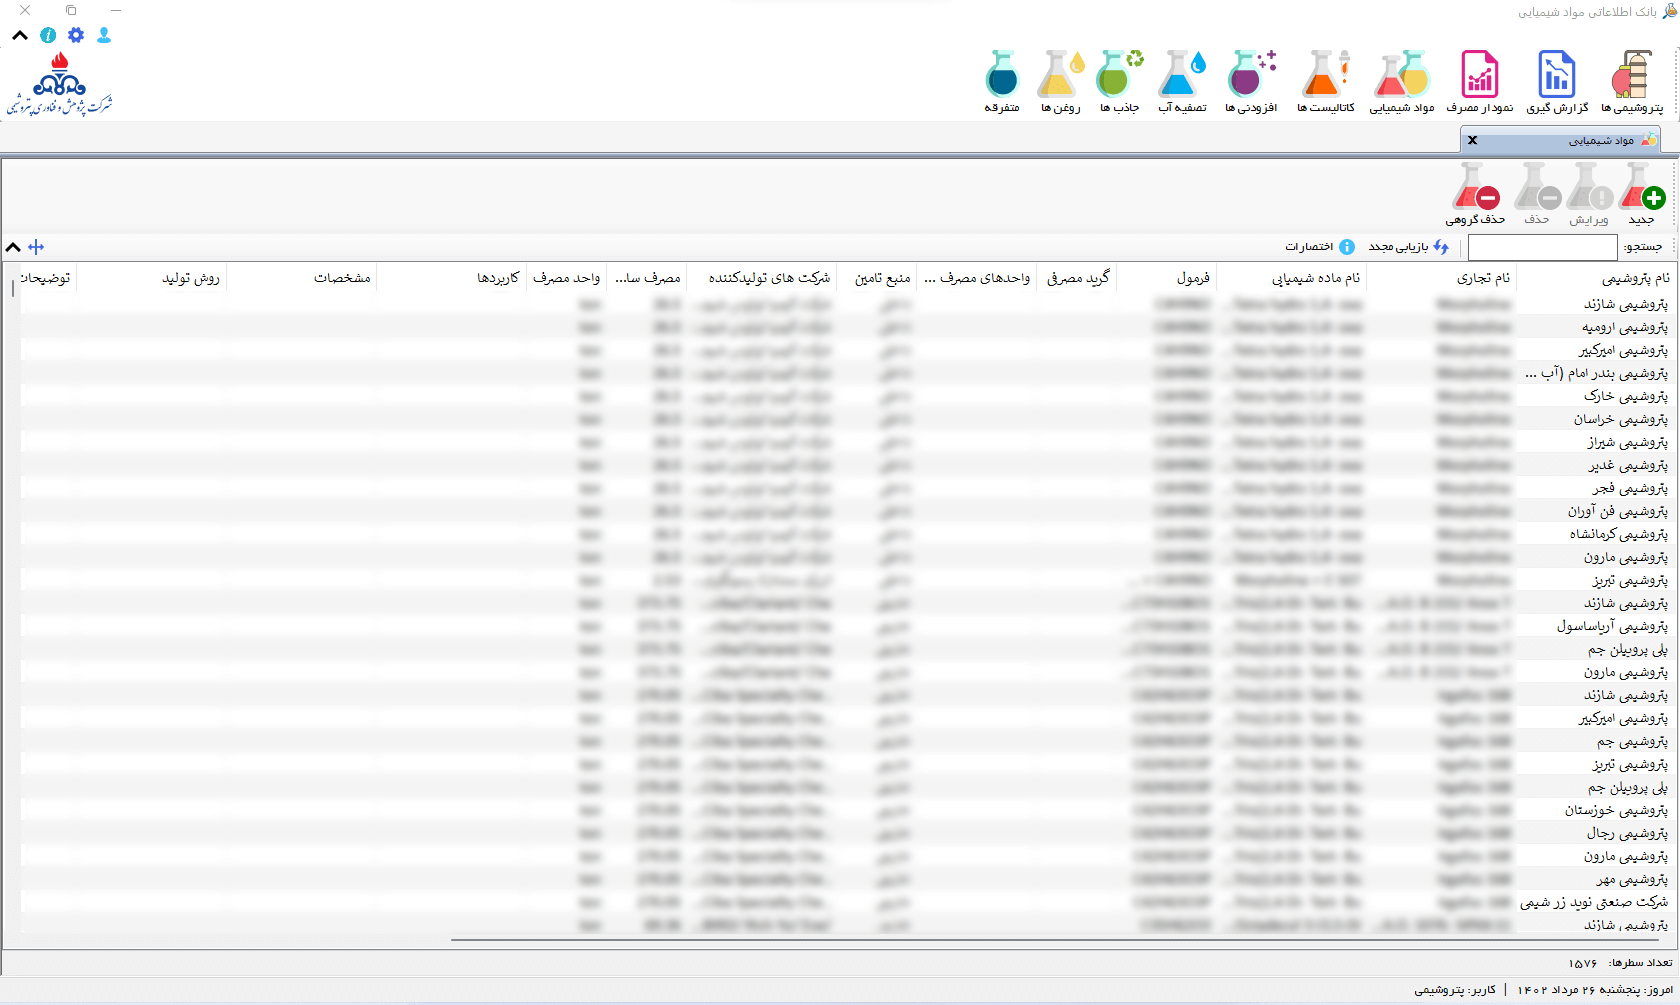The height and width of the screenshot is (1005, 1680).
Task: Select the پتروشیمی فجر row
Action: 848,488
